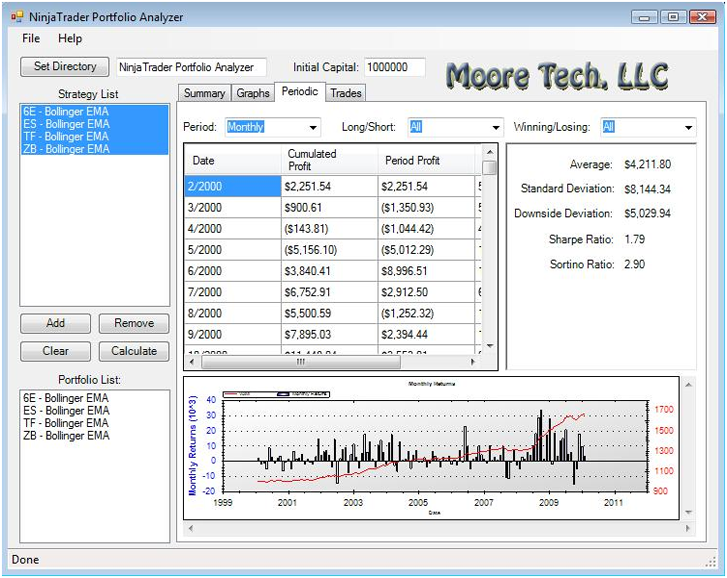Click the Add button
This screenshot has height=578, width=727.
(x=56, y=323)
